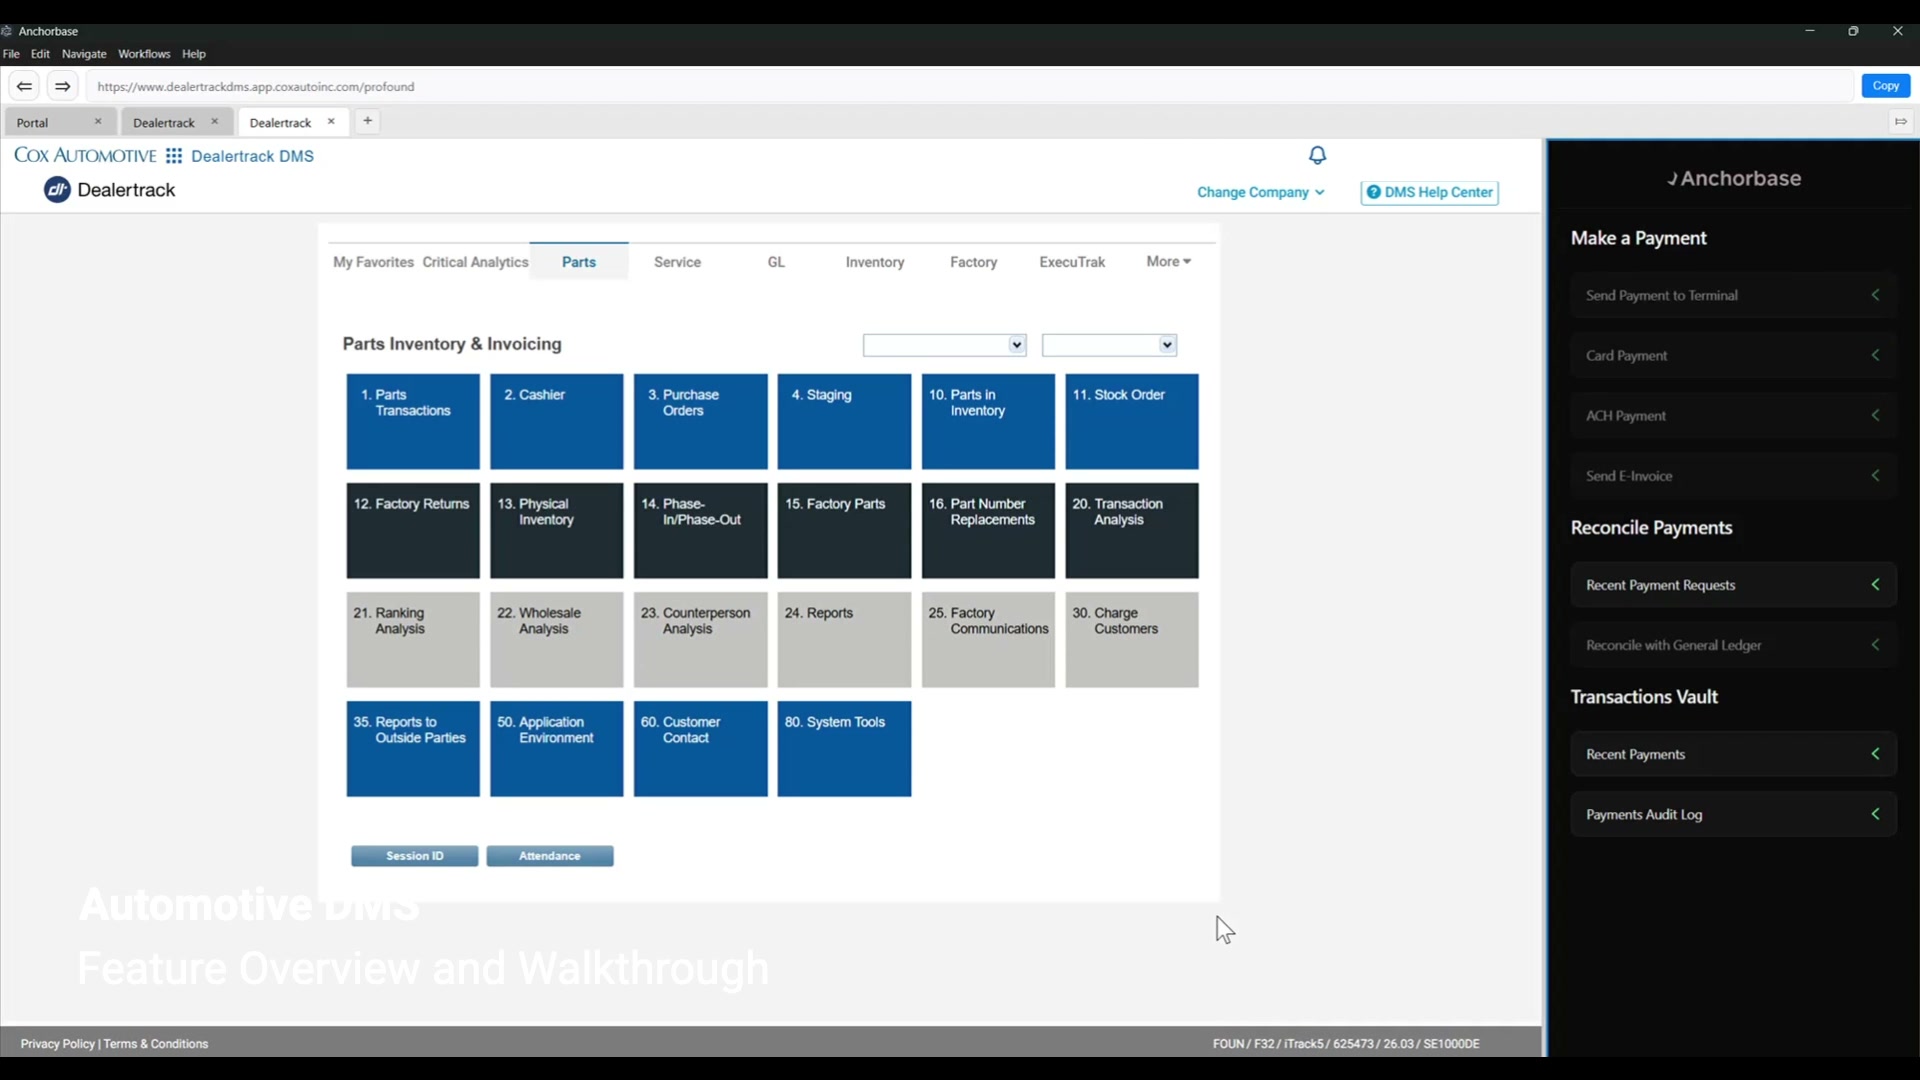Image resolution: width=1920 pixels, height=1080 pixels.
Task: Select the ExecuTrak tab
Action: click(1072, 262)
